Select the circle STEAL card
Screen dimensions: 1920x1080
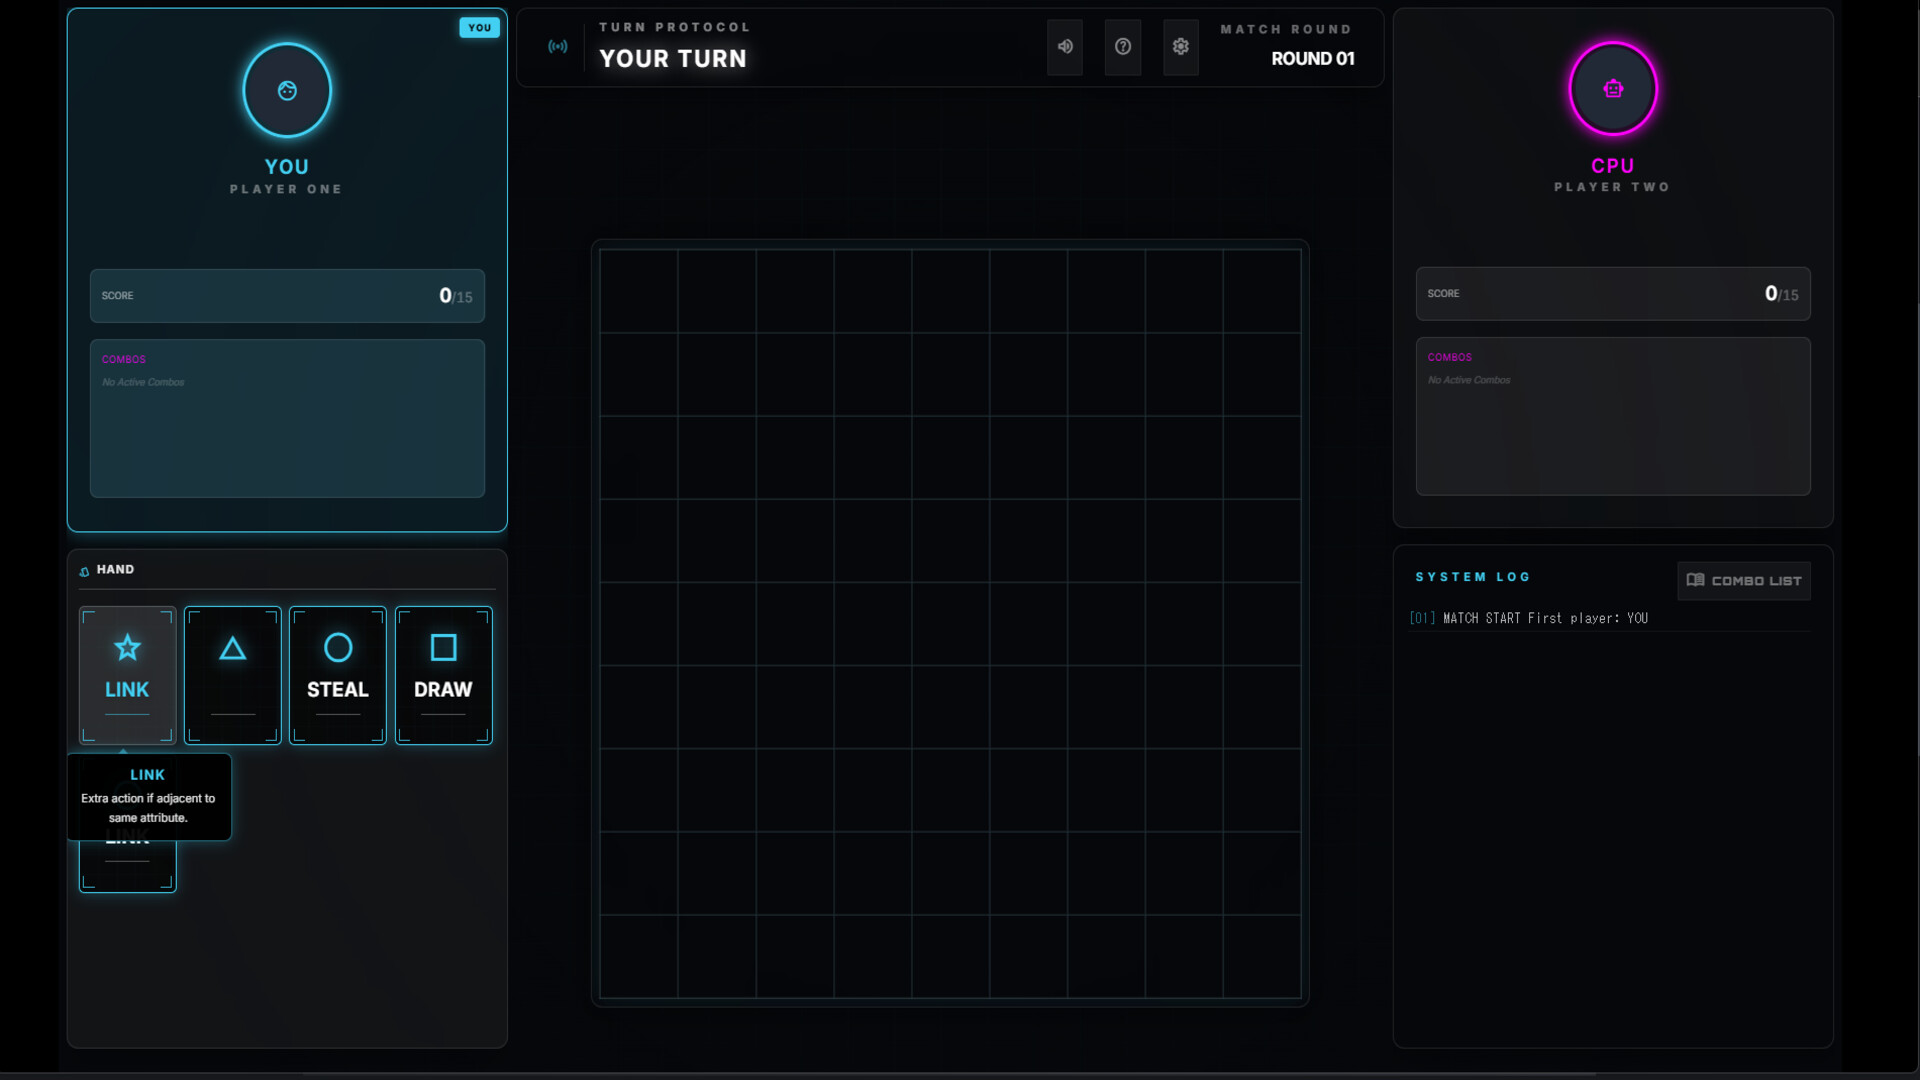pyautogui.click(x=338, y=675)
